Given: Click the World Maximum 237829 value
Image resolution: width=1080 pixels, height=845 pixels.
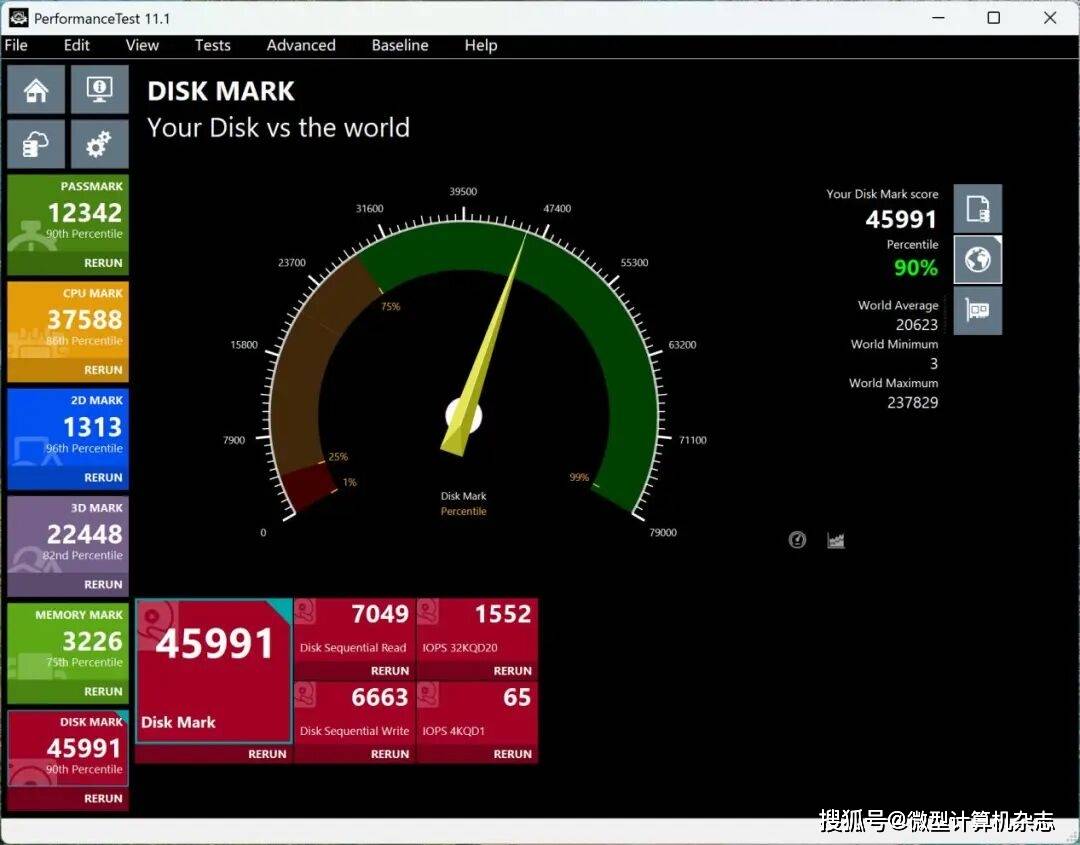Looking at the screenshot, I should (x=913, y=402).
